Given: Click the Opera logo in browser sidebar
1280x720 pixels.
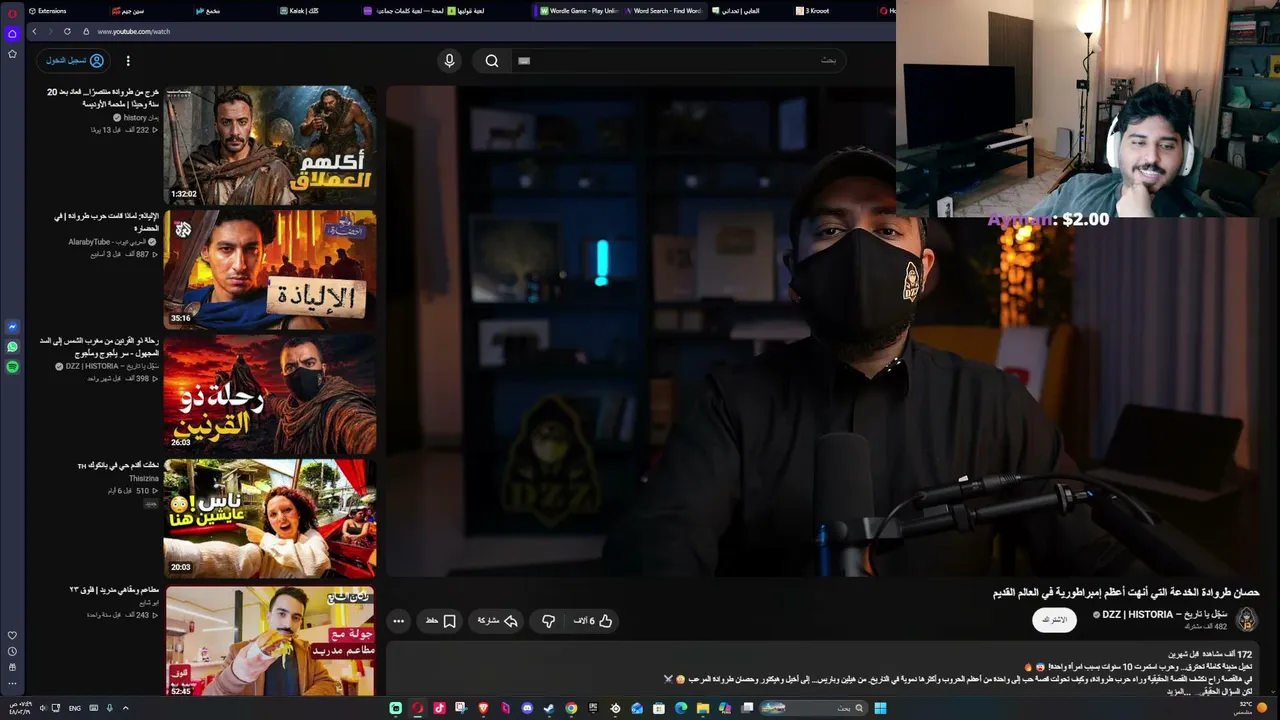Looking at the screenshot, I should pos(12,13).
